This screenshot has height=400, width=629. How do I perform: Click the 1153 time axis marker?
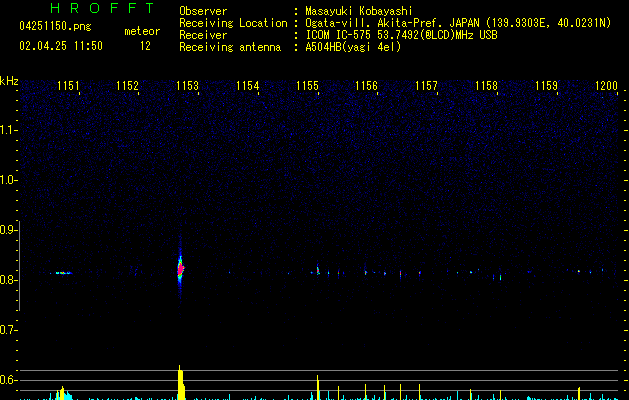pos(187,86)
